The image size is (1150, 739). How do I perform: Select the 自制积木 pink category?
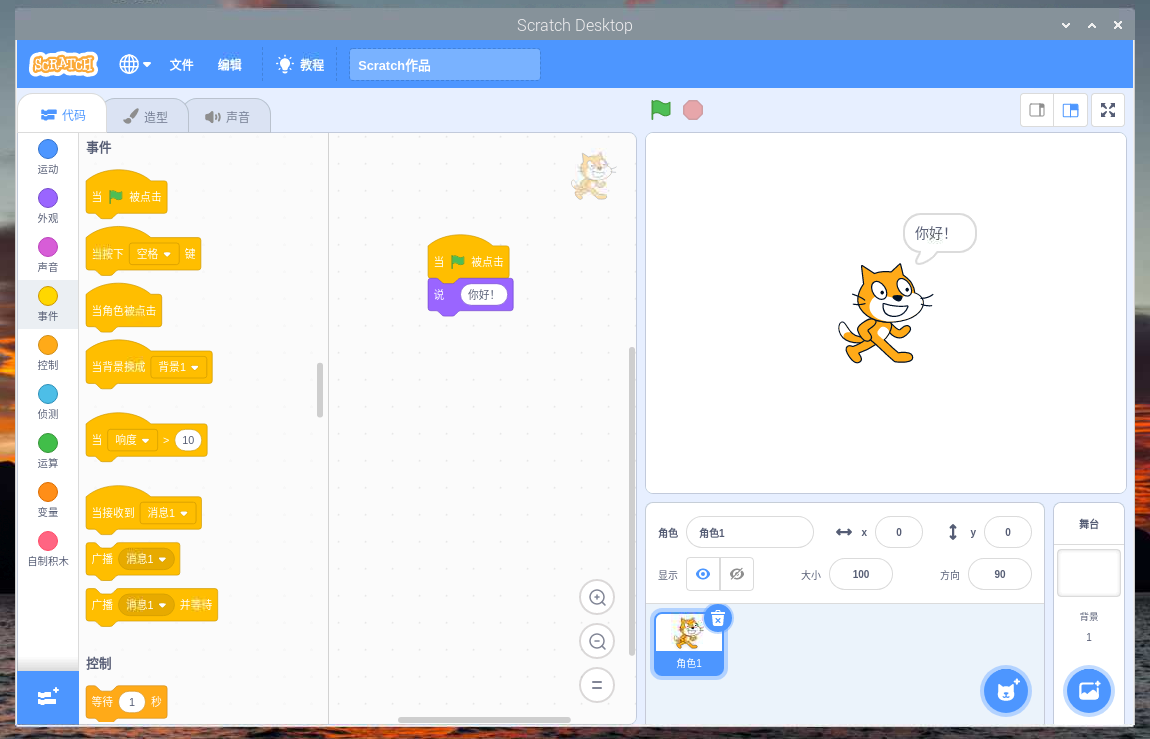point(48,550)
